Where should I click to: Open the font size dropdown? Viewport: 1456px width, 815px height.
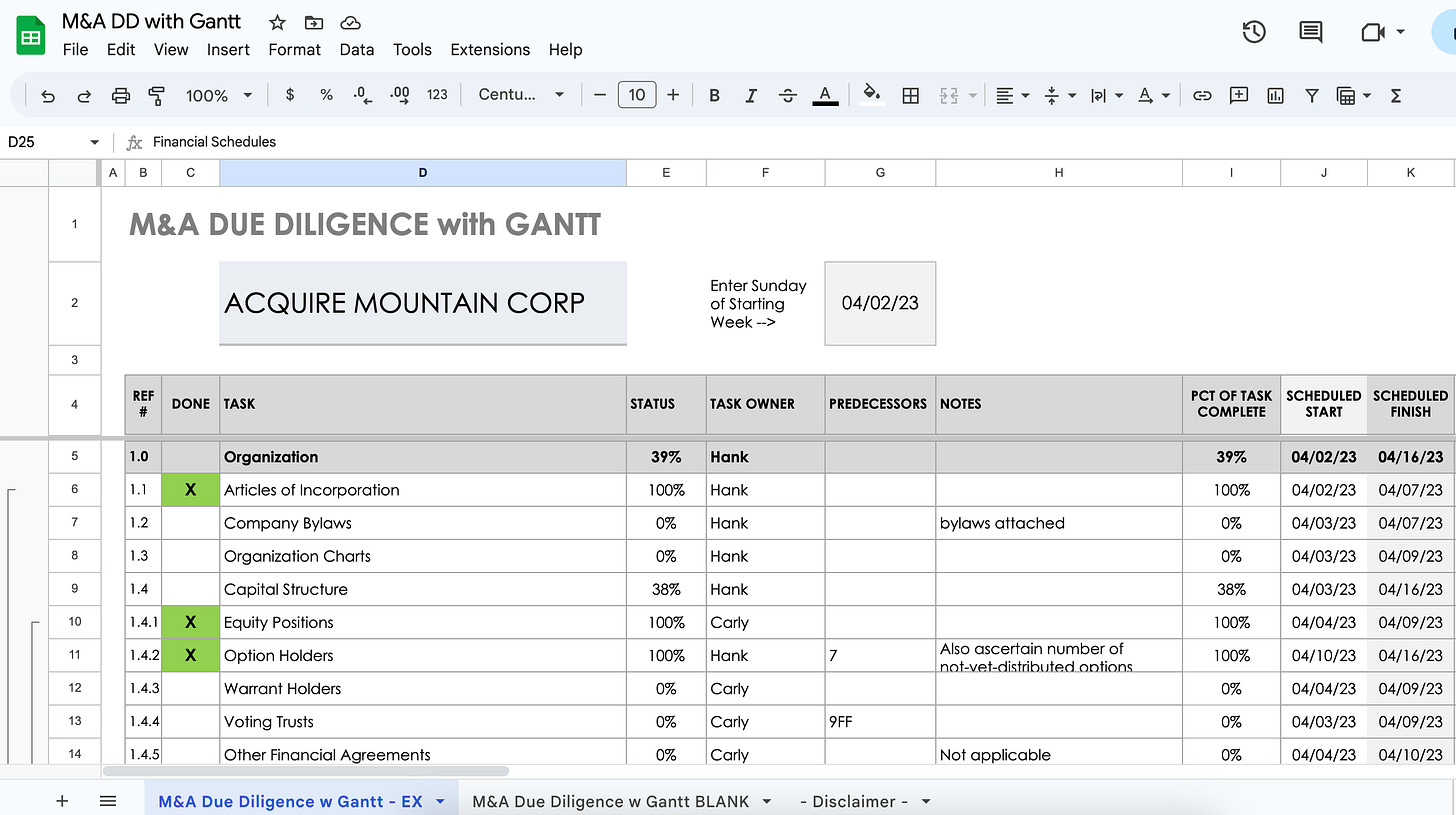coord(637,95)
